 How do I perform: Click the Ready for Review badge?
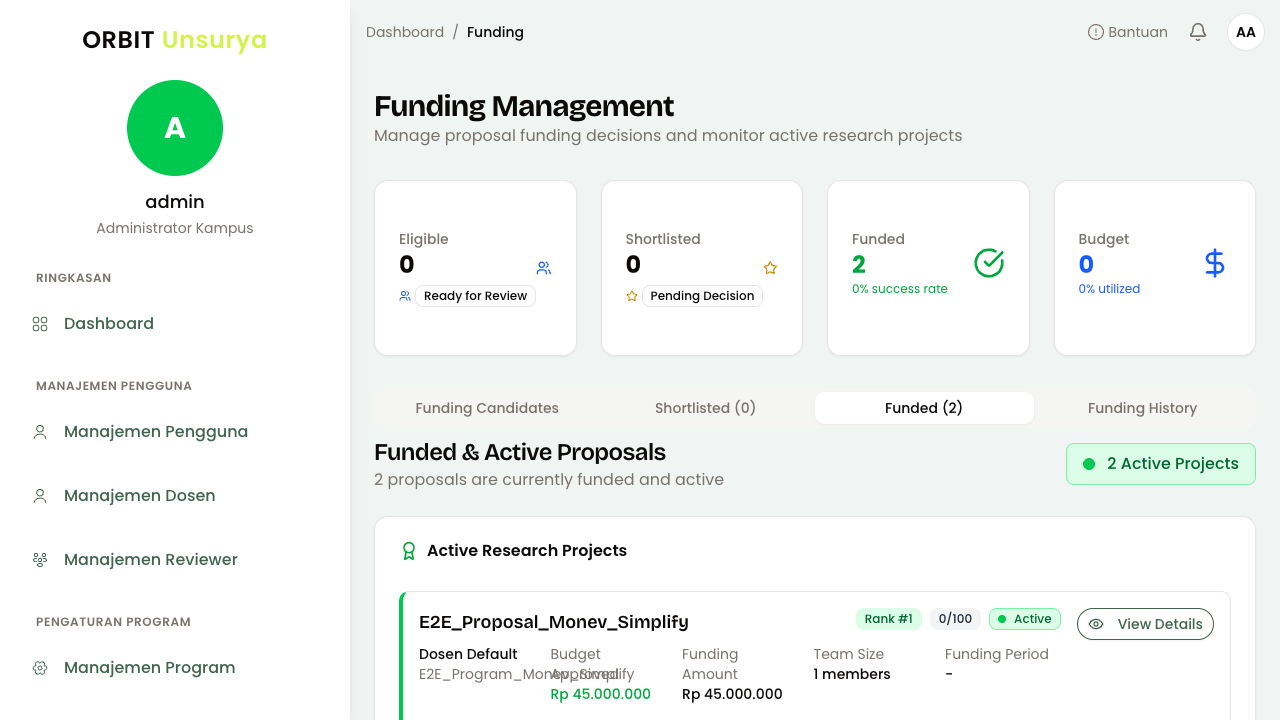tap(475, 296)
